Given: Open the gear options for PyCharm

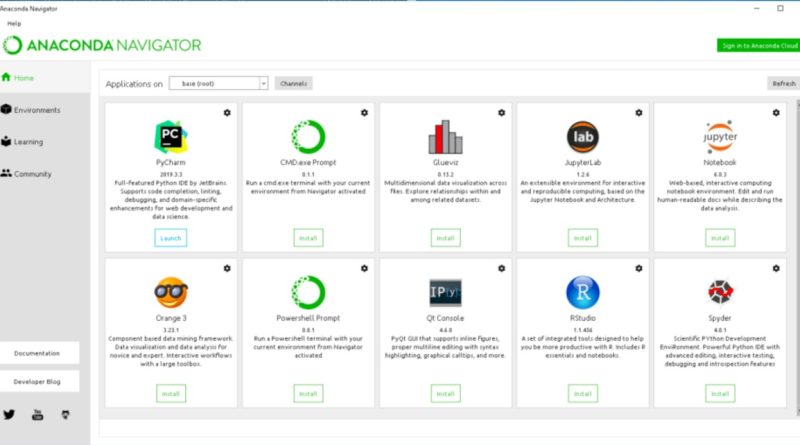Looking at the screenshot, I should 227,113.
